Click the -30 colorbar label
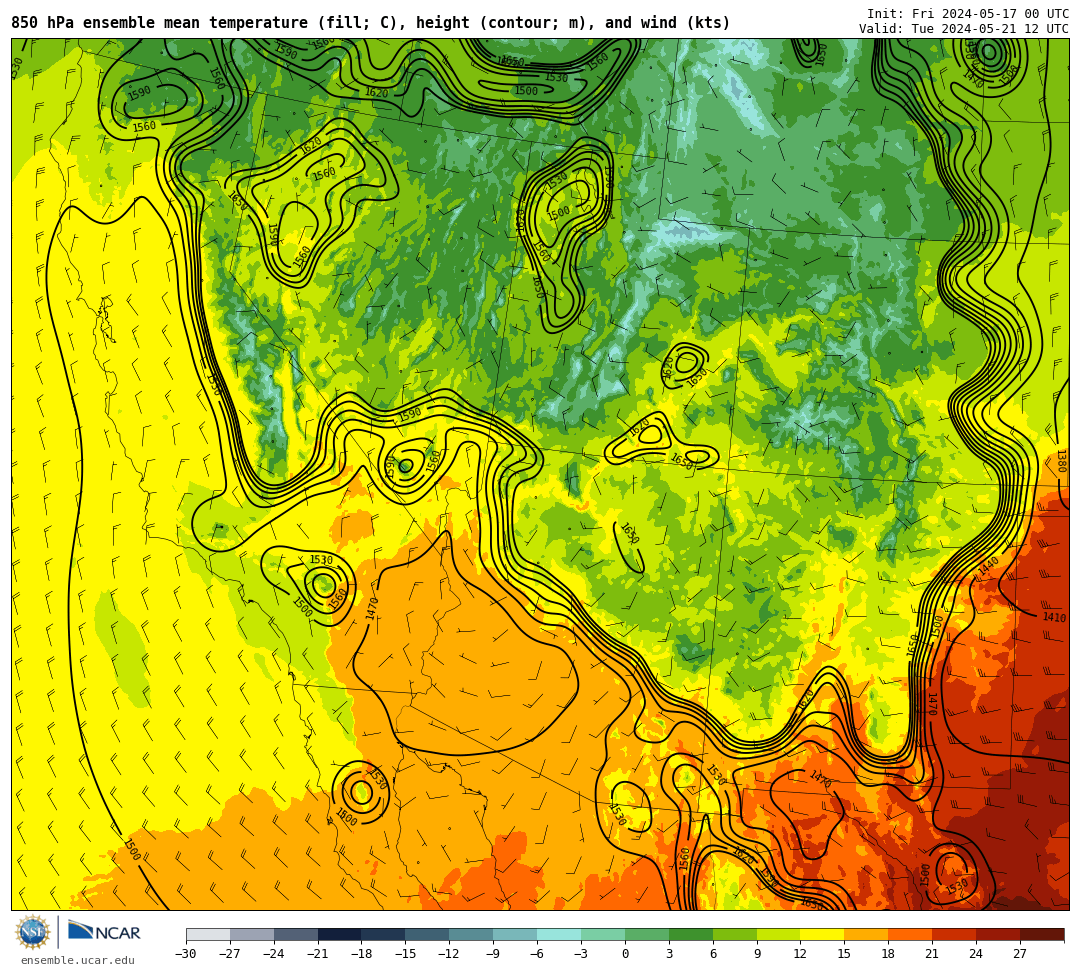Screen dimensions: 1080x973 tap(186, 954)
